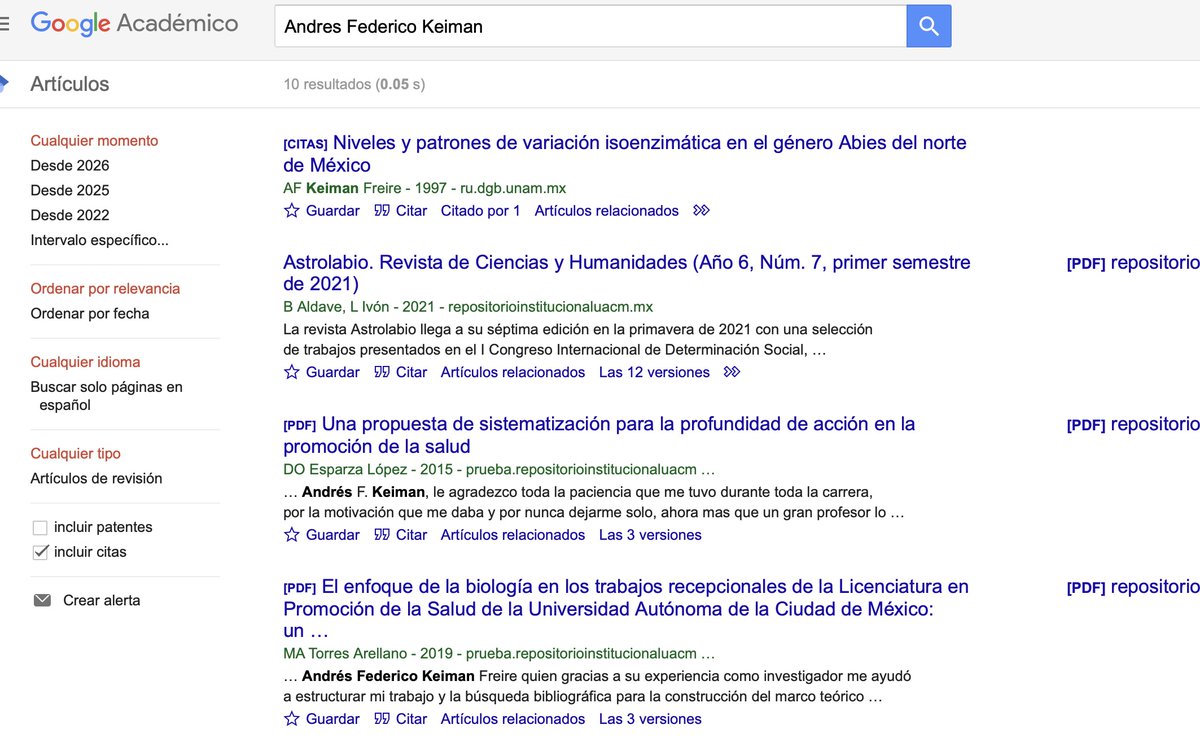
Task: Click Las 3 versiones under El enfoque result
Action: (650, 719)
